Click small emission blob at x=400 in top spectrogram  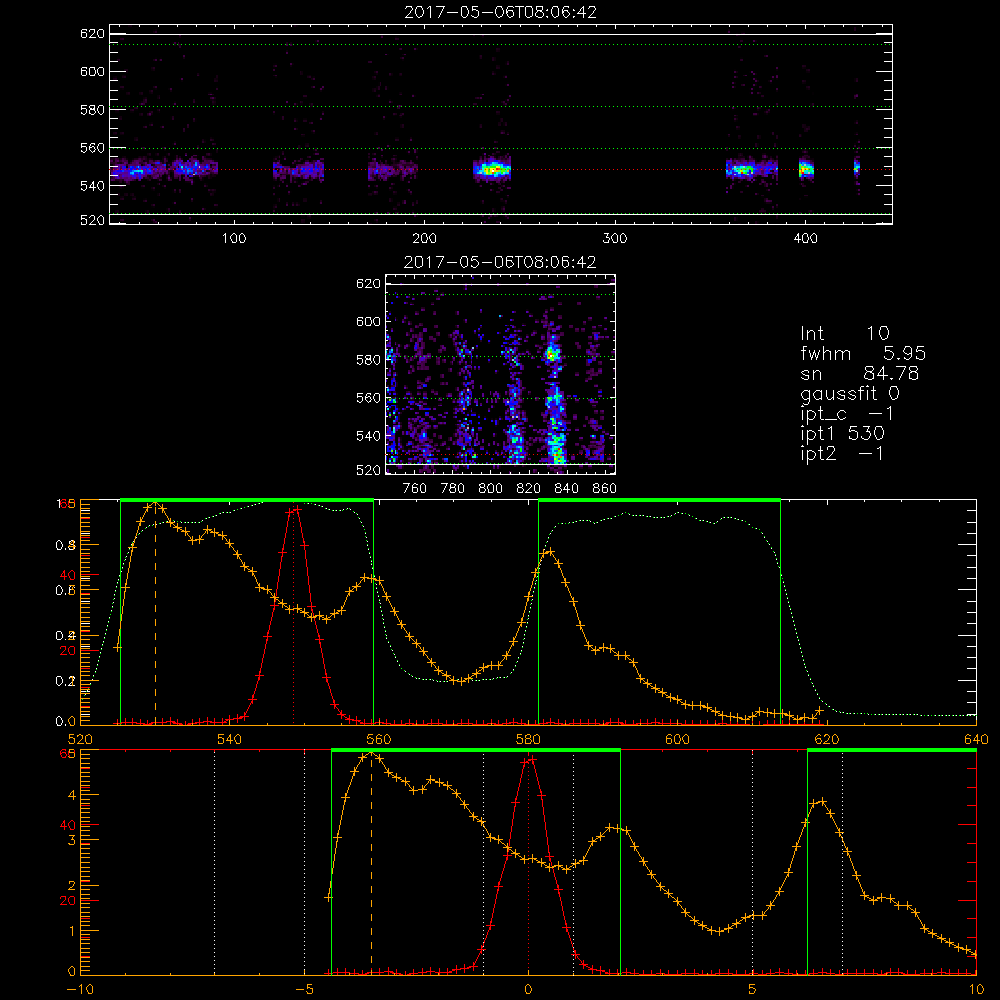coord(806,170)
